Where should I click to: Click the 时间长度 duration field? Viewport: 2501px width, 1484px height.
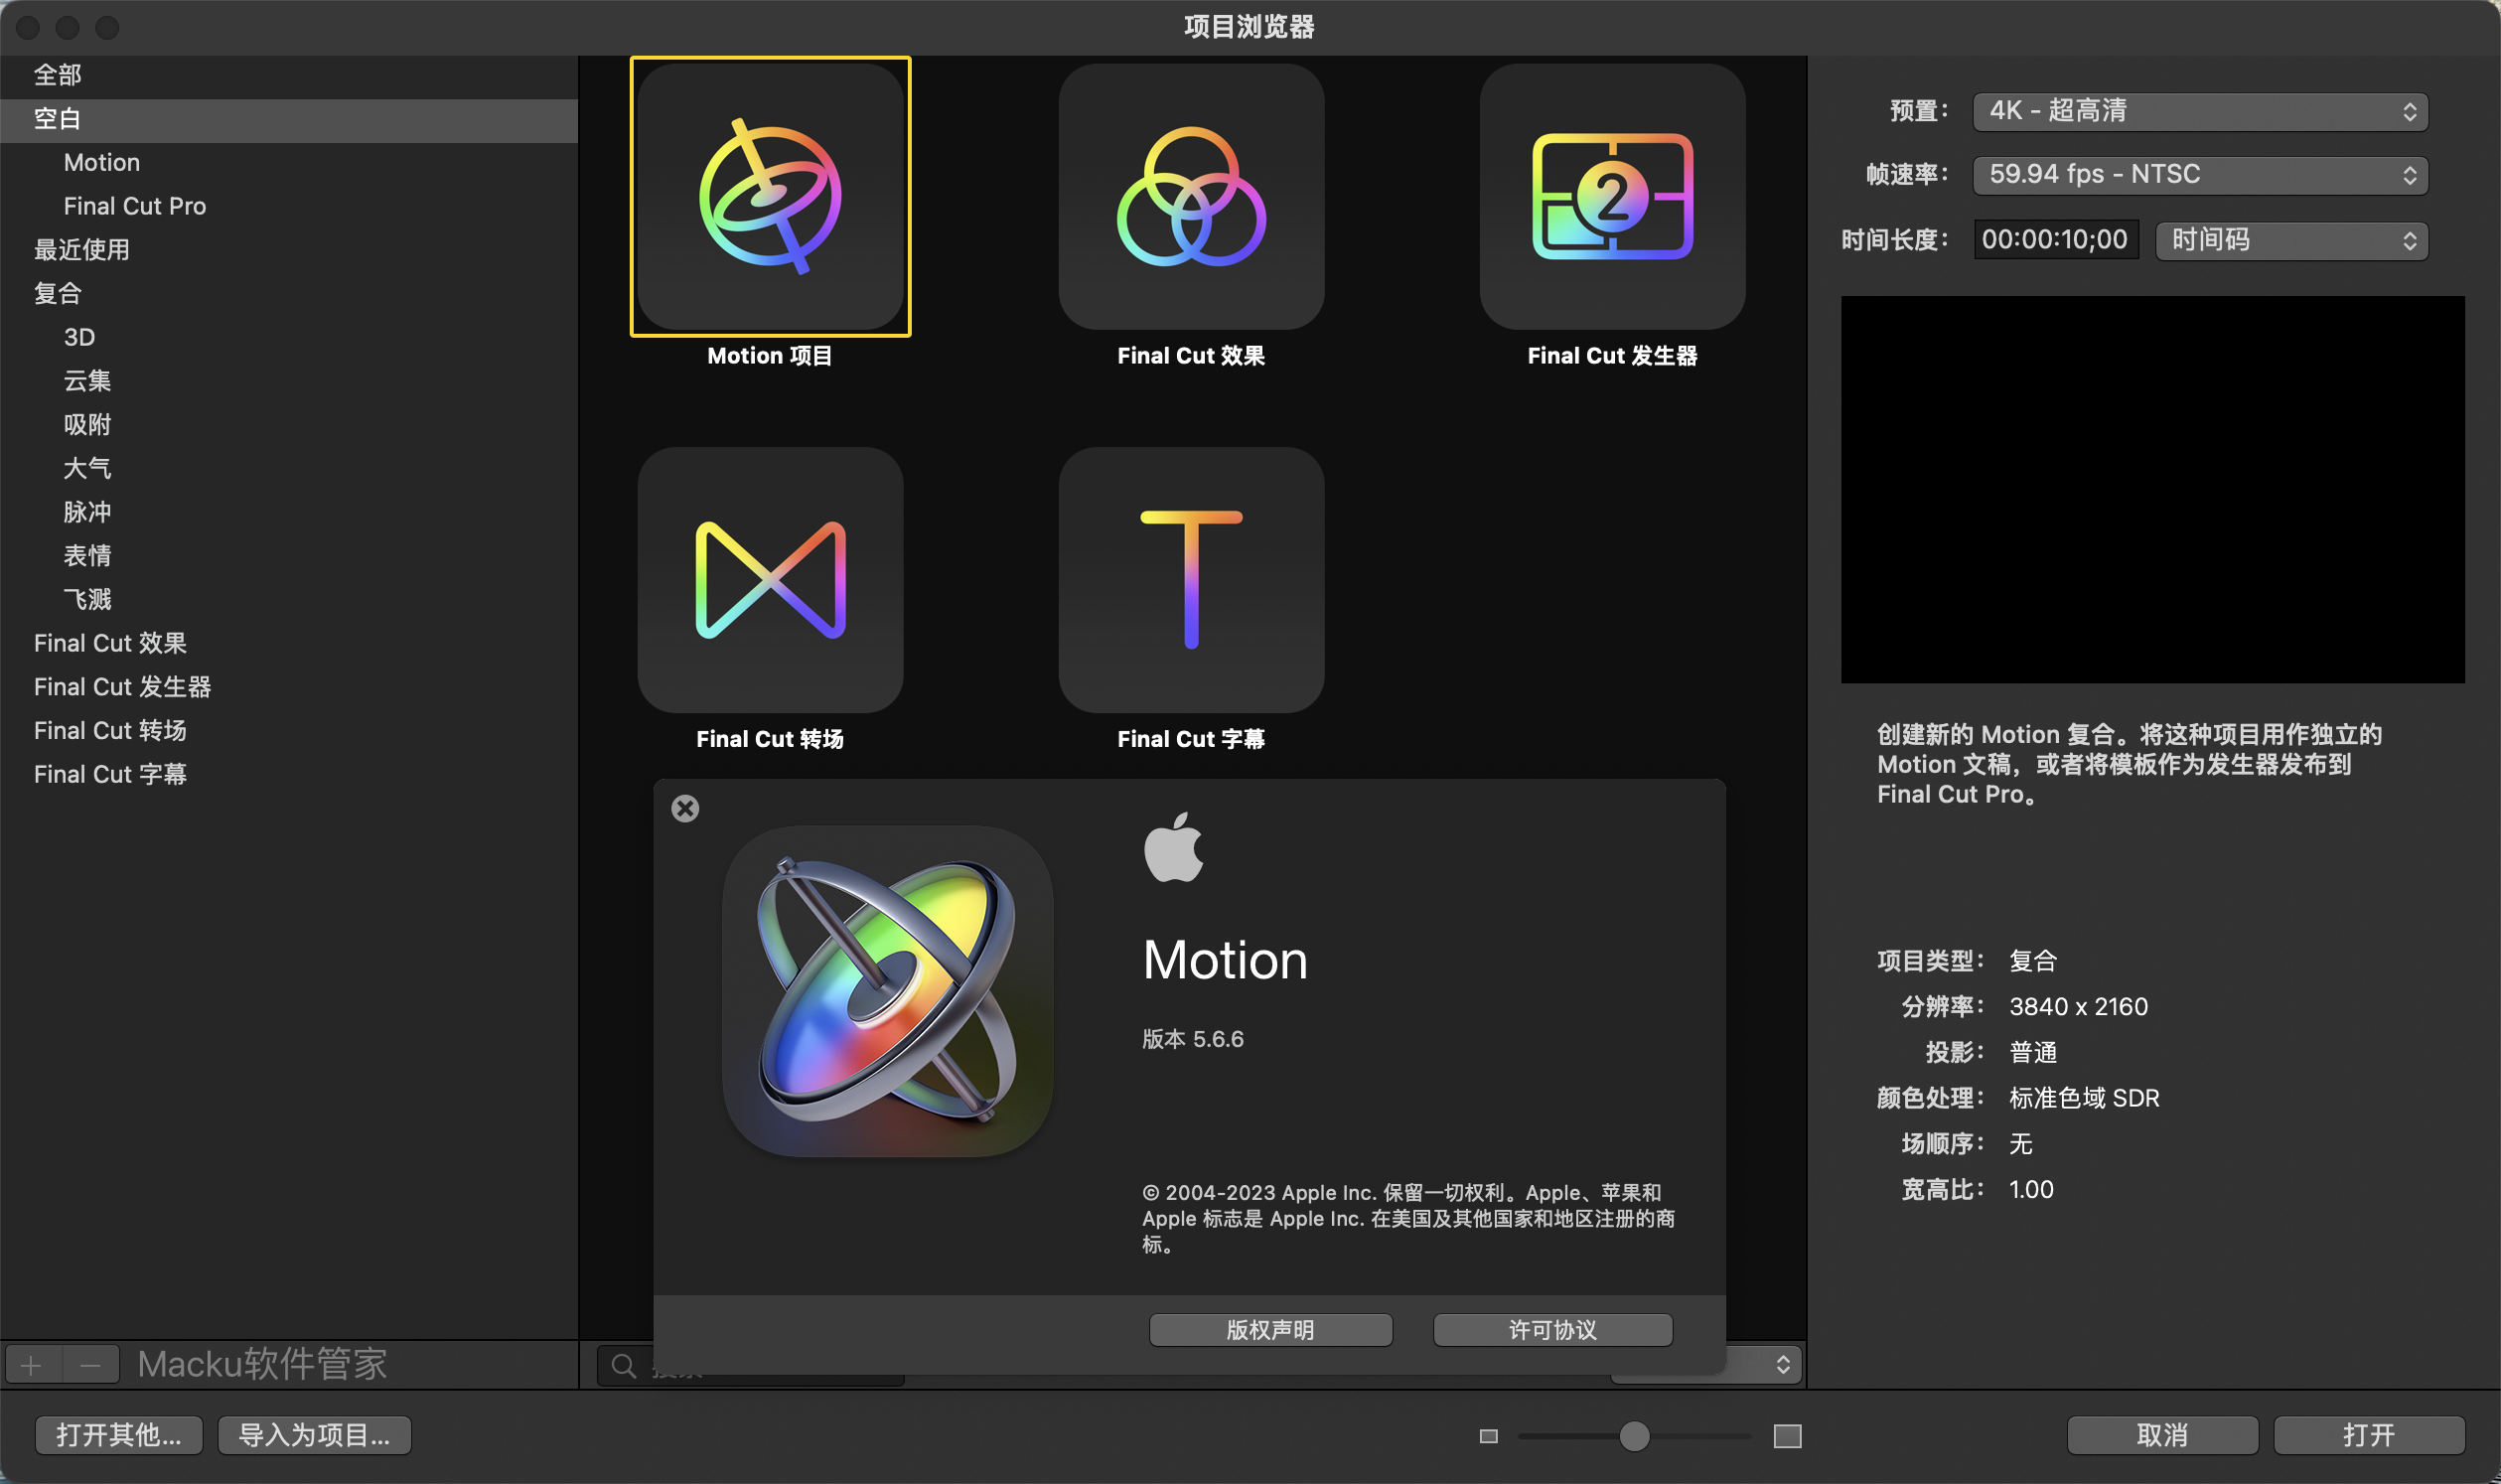pos(2055,240)
